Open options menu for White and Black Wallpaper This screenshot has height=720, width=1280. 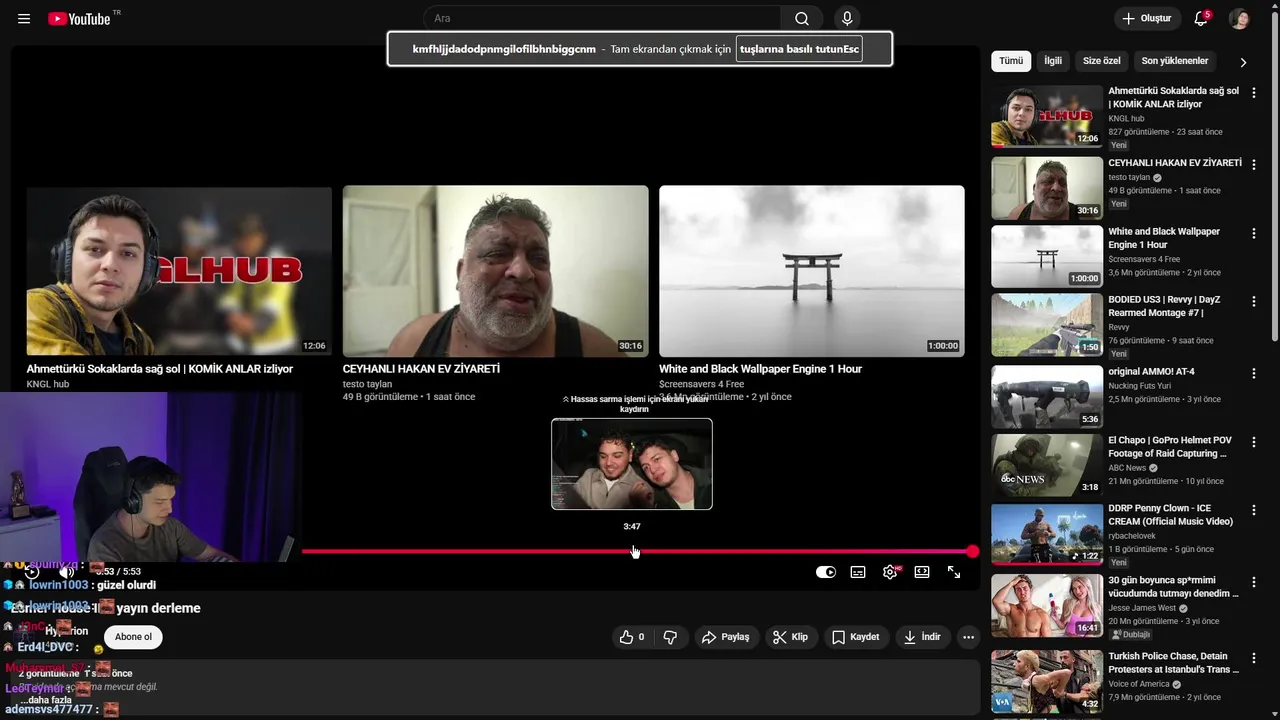[1254, 233]
